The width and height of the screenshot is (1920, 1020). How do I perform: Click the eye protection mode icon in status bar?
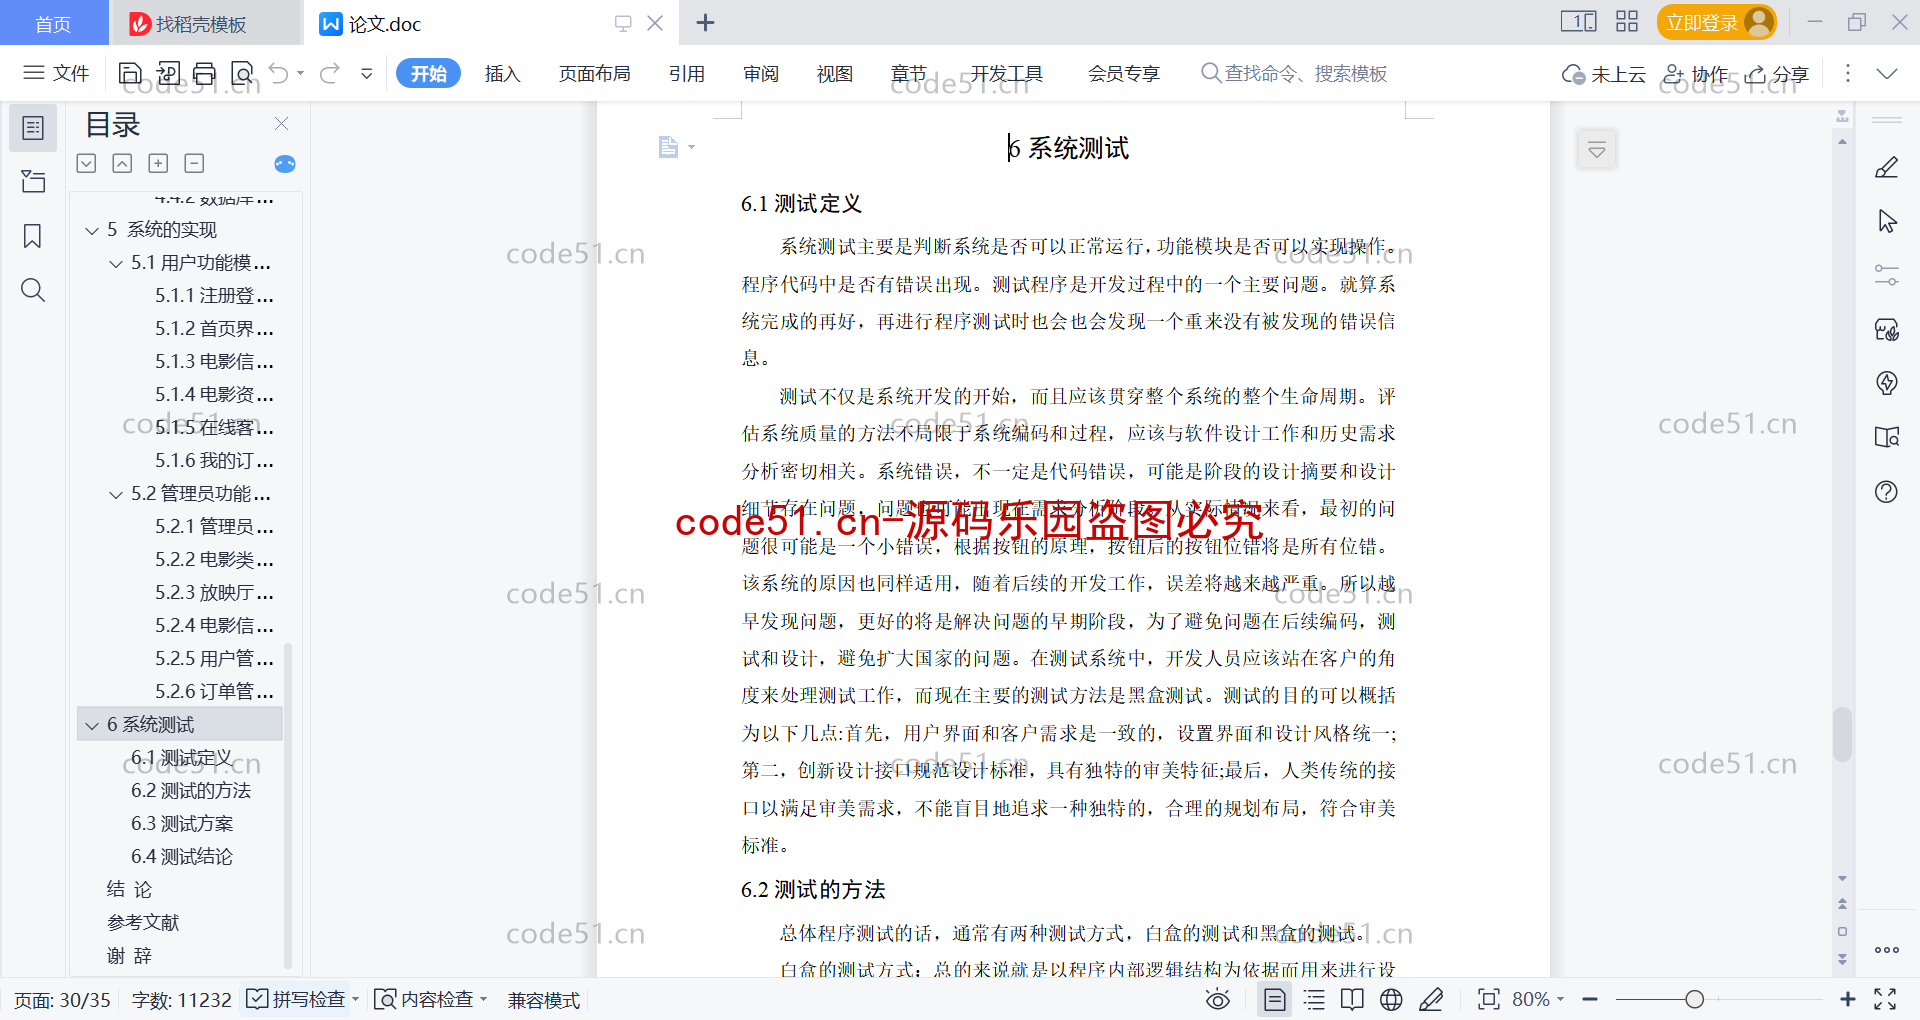1218,999
